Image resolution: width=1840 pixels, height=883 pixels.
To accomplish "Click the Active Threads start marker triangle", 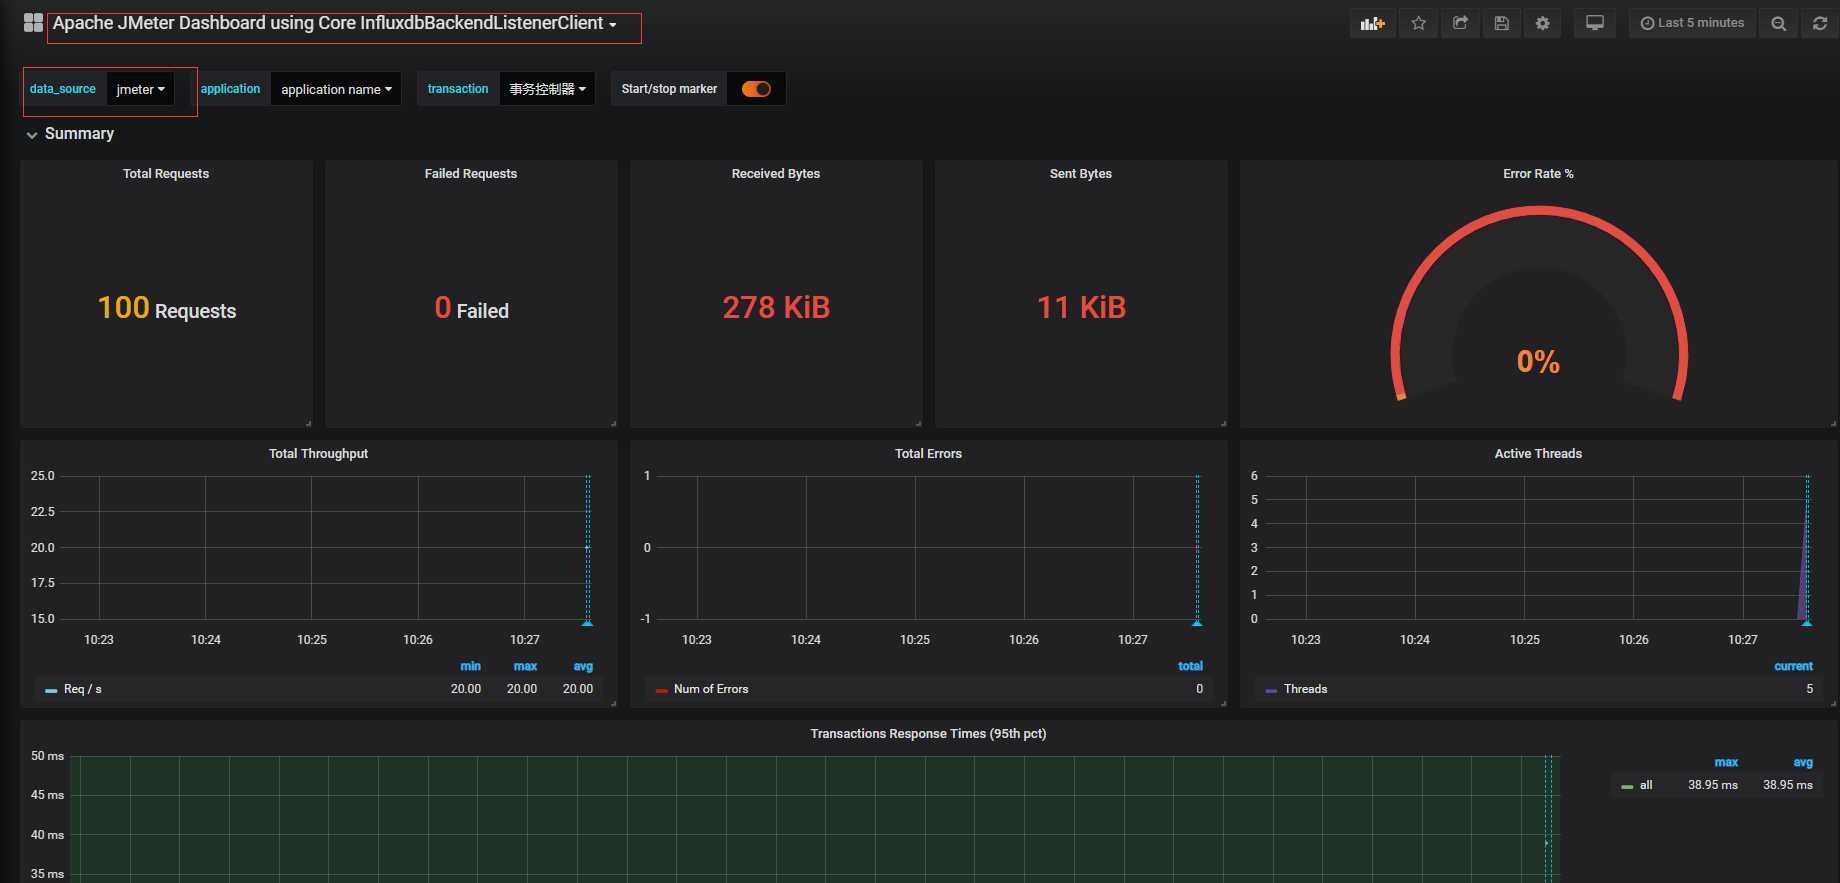I will [x=1807, y=623].
